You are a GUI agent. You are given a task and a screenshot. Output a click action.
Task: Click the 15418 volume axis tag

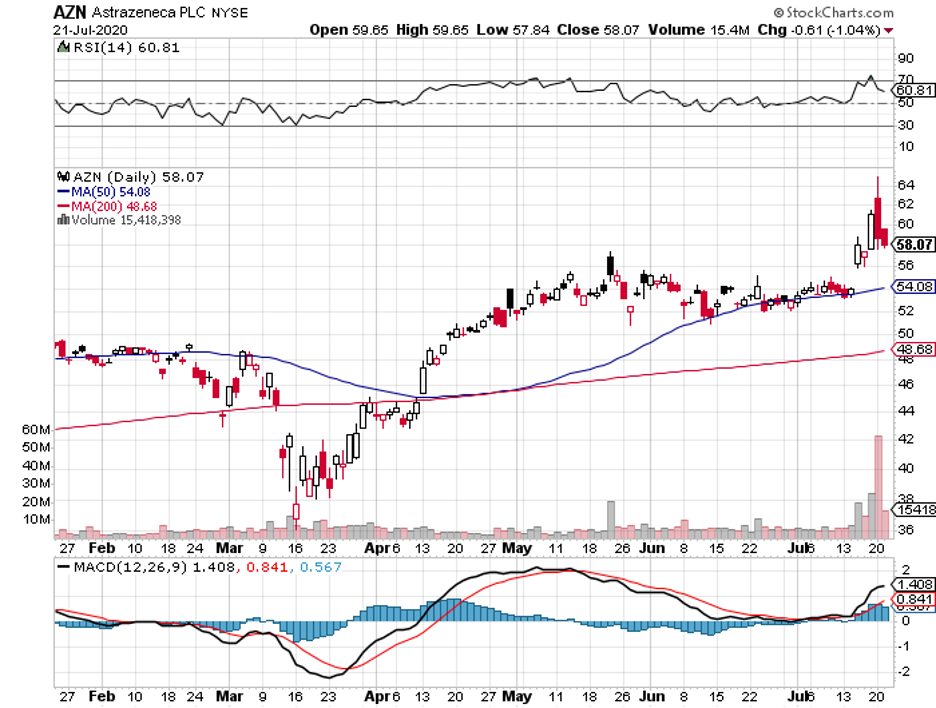coord(914,509)
